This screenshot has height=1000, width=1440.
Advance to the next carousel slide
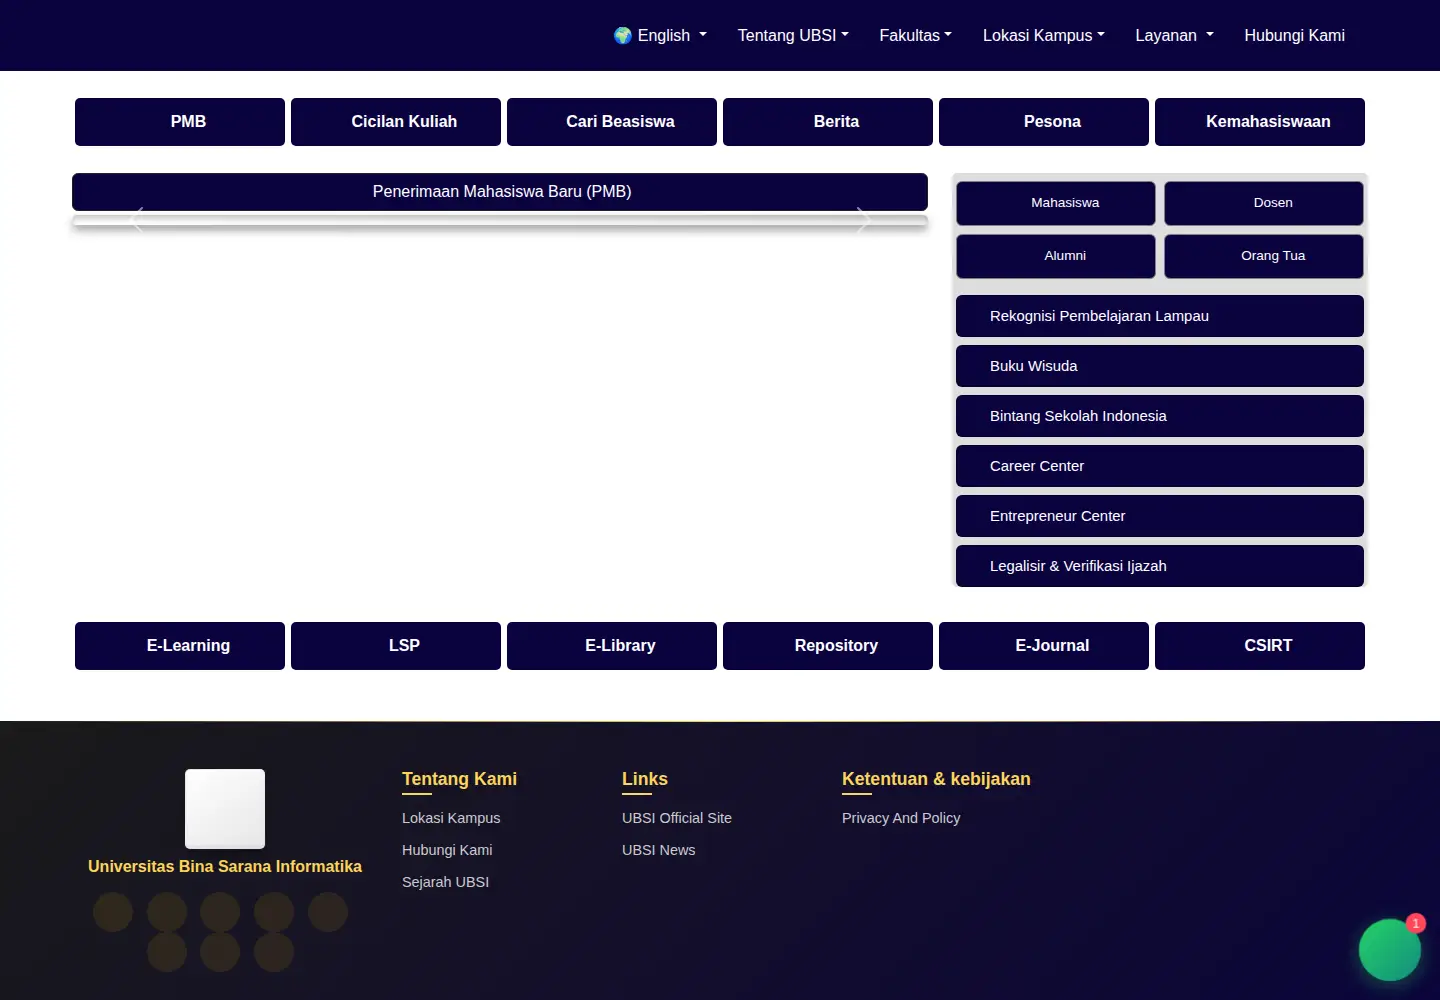(863, 219)
